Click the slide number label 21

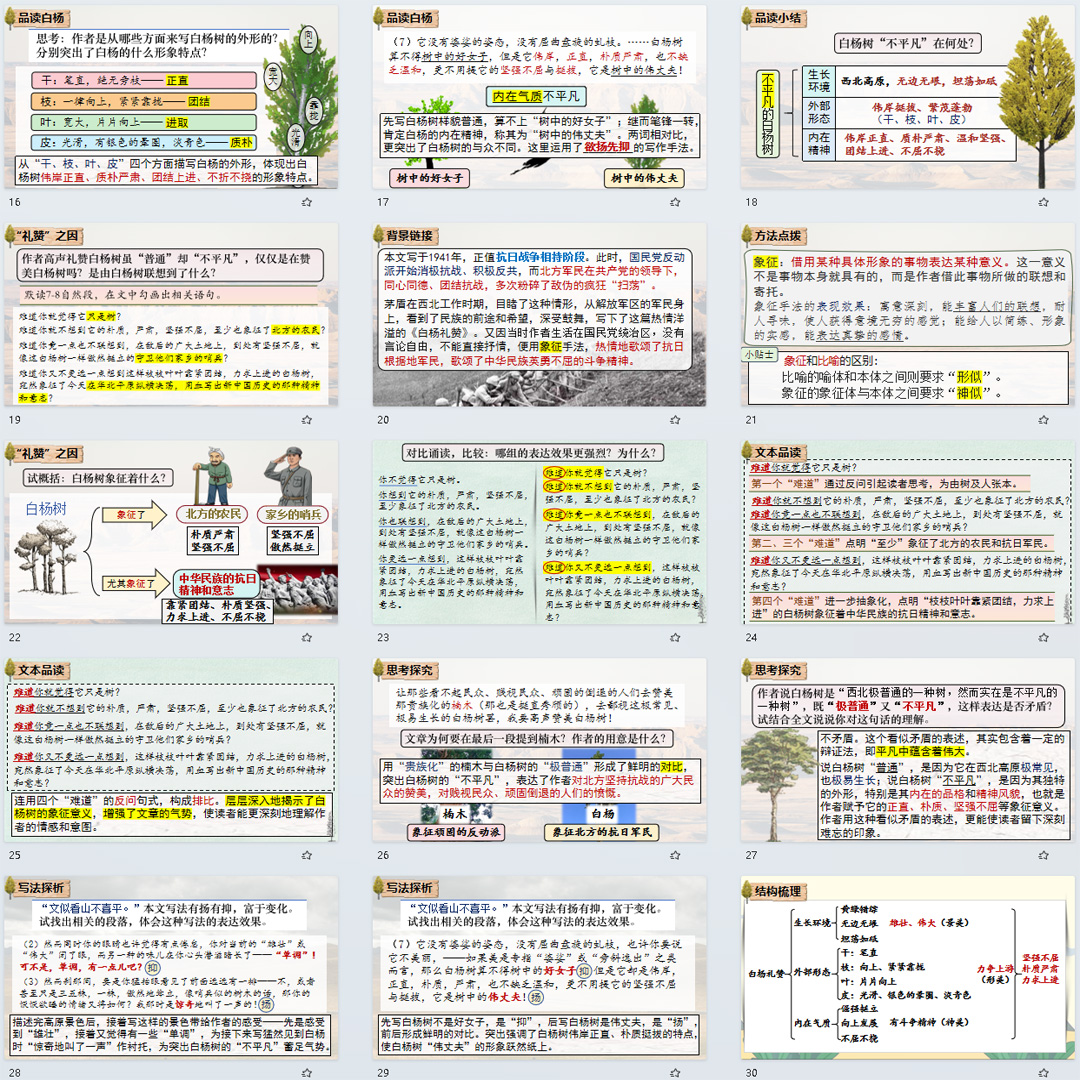(751, 419)
